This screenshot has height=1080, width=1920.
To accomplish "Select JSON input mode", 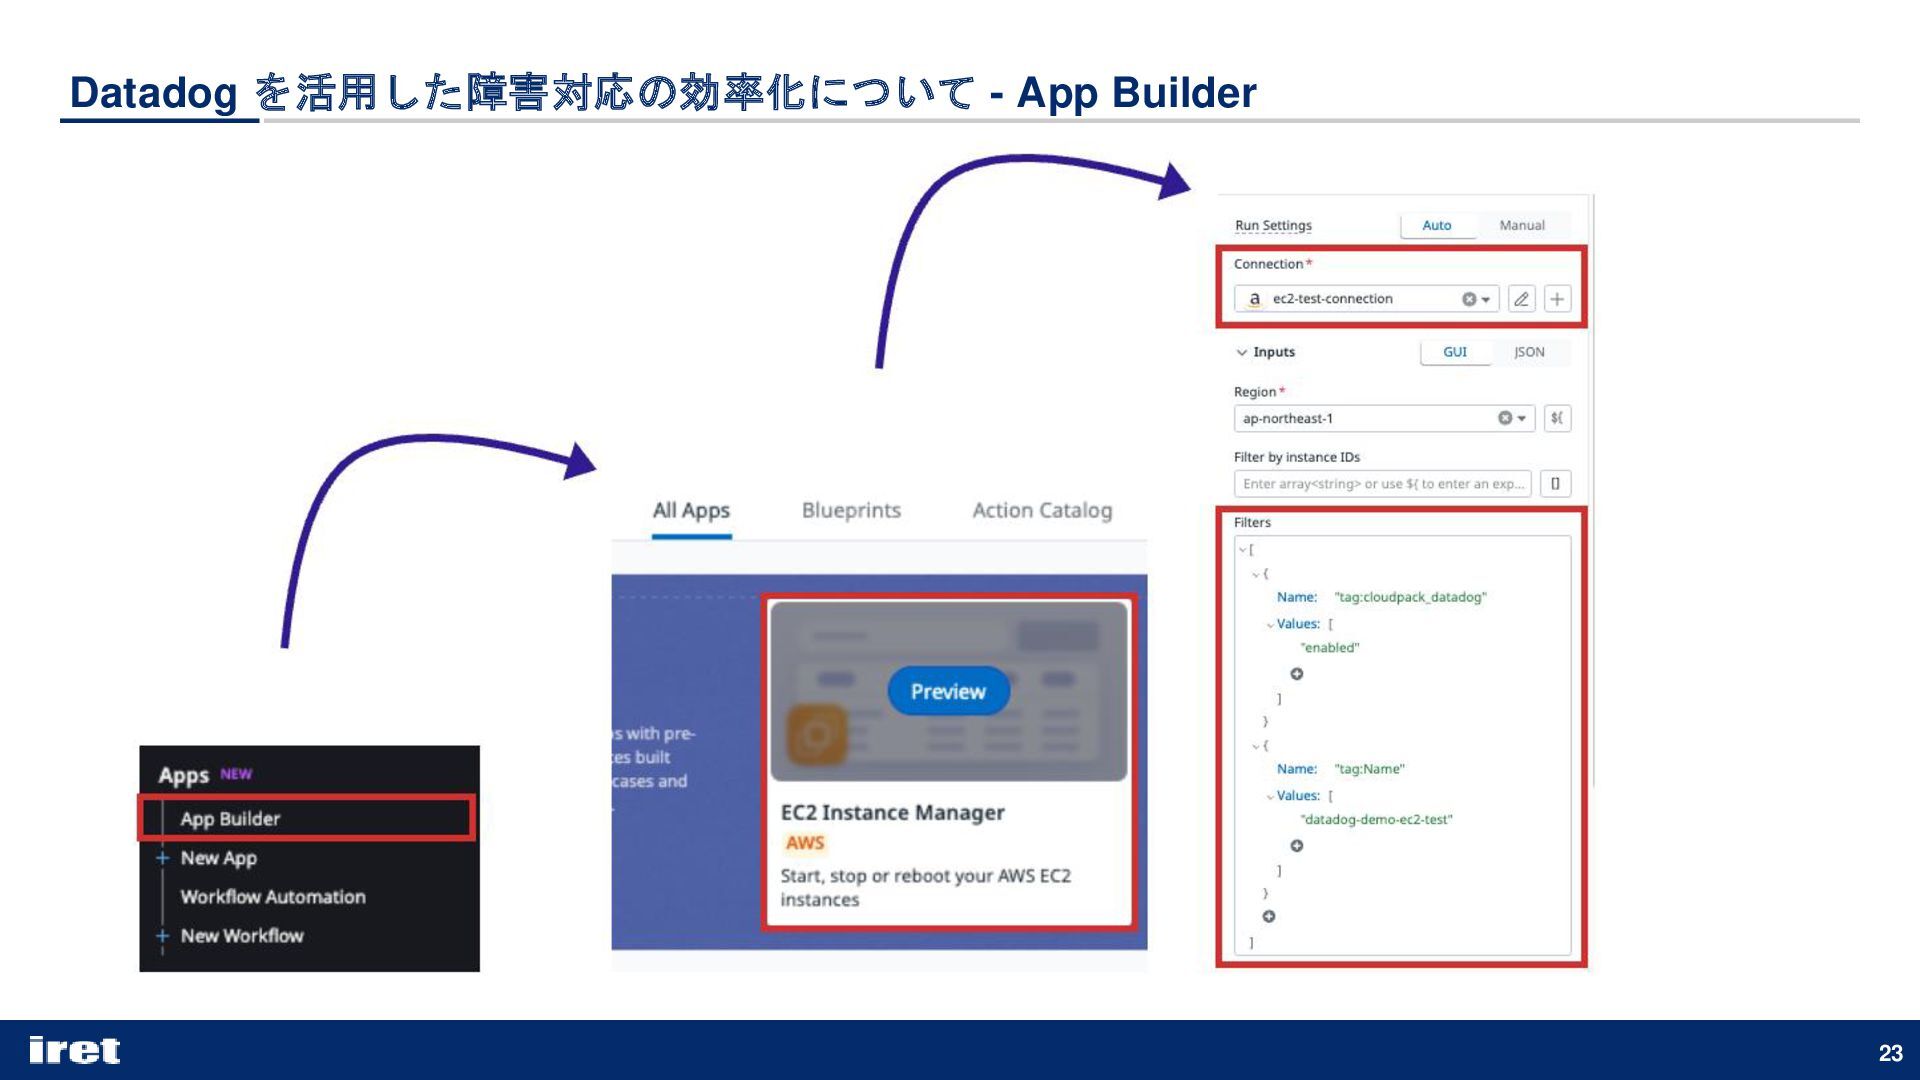I will (x=1529, y=352).
